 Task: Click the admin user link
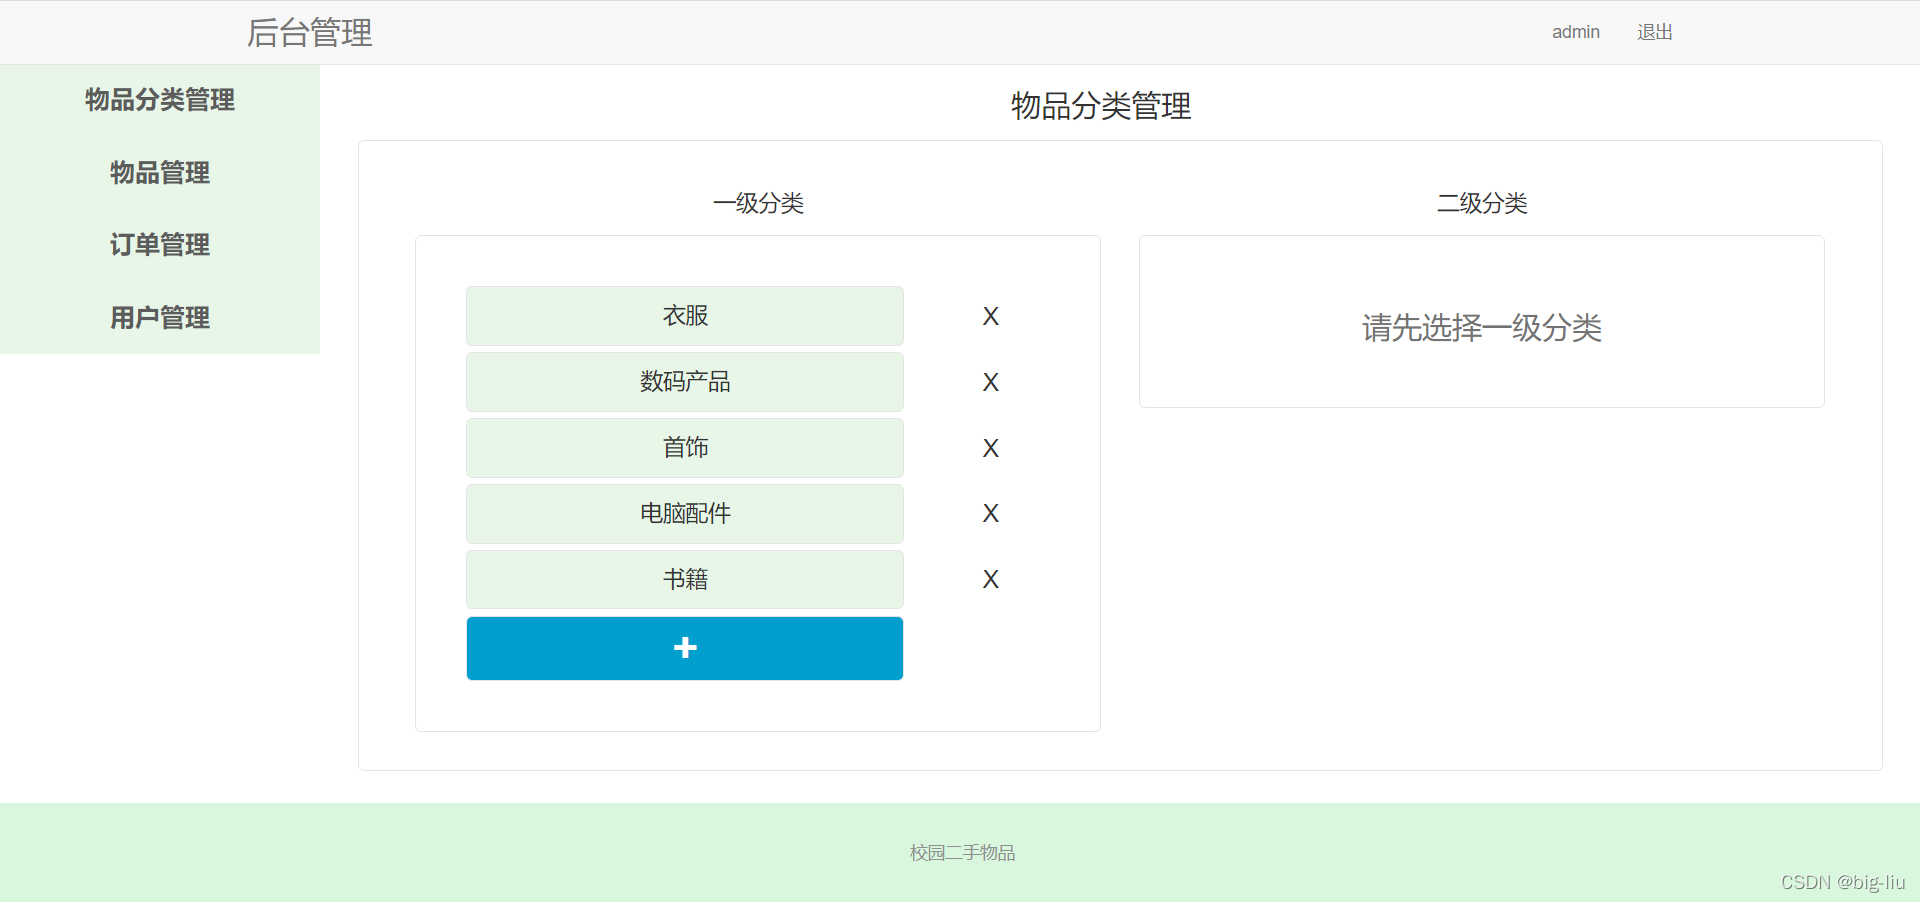tap(1576, 32)
